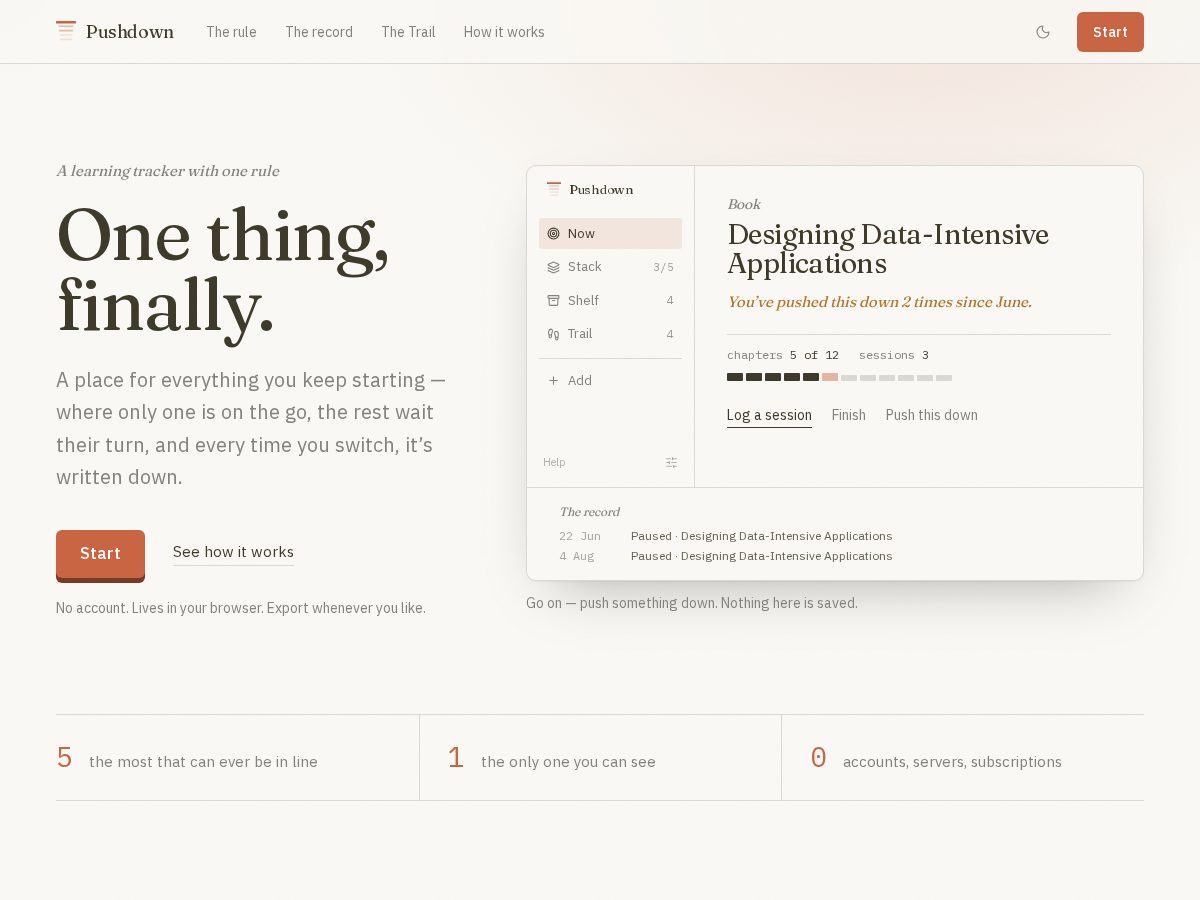
Task: Click 'The record' heading in app panel
Action: point(589,512)
